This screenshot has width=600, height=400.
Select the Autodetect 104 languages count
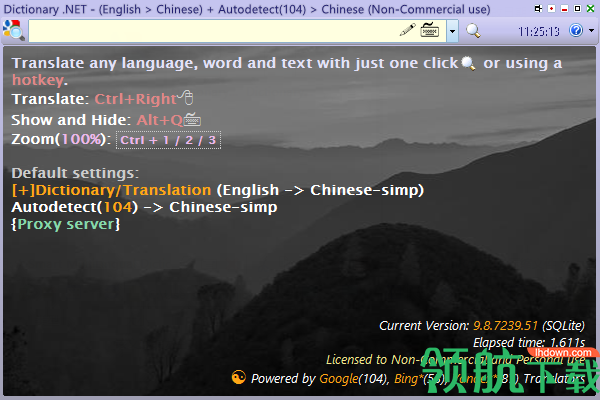pyautogui.click(x=118, y=207)
